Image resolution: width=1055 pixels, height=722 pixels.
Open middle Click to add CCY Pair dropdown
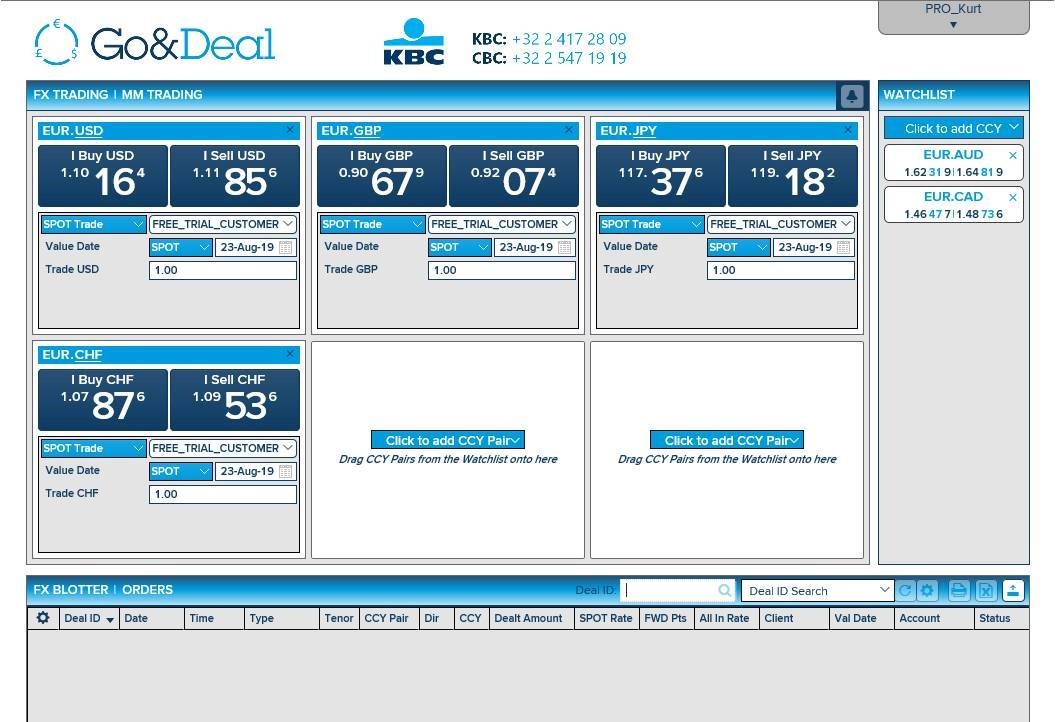(448, 440)
